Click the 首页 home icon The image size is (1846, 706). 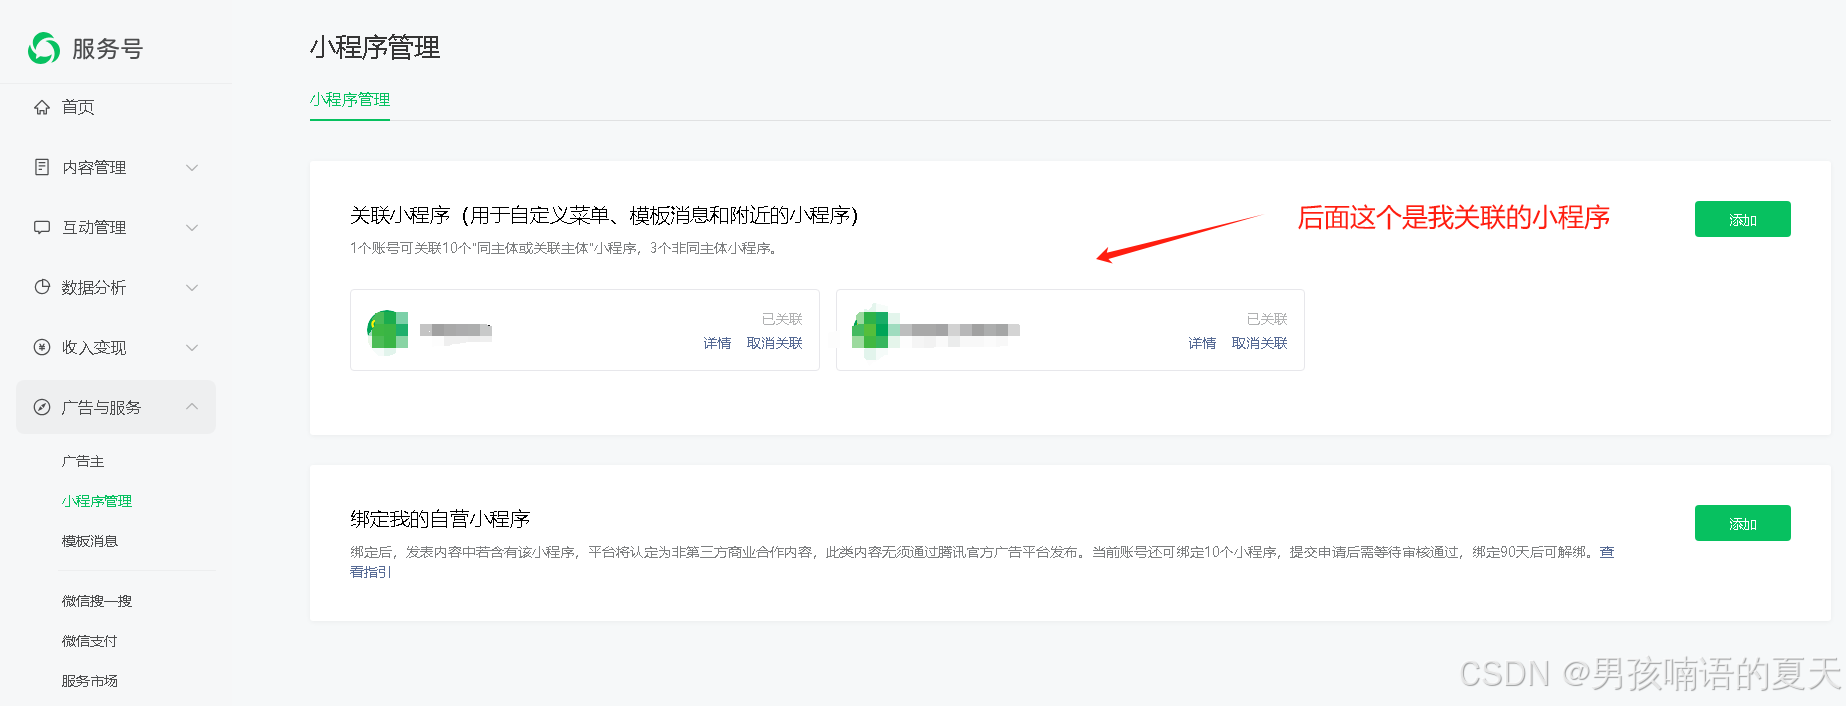42,107
